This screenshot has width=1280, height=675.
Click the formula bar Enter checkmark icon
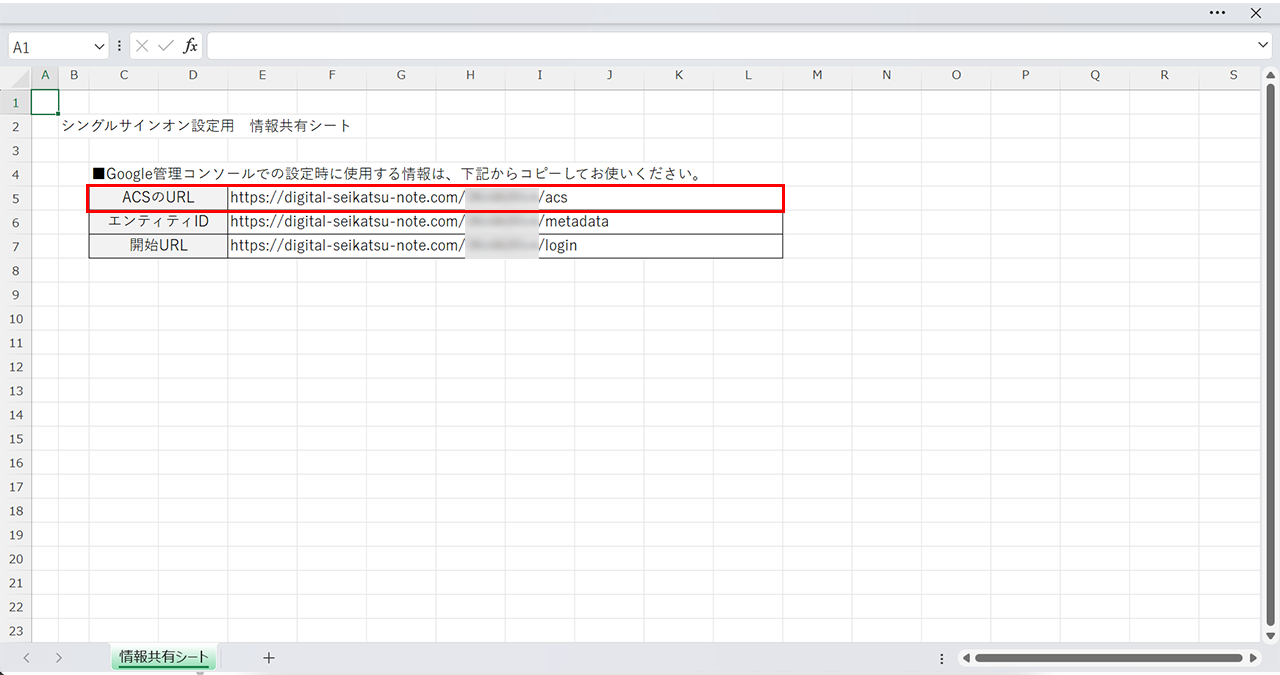pyautogui.click(x=166, y=46)
